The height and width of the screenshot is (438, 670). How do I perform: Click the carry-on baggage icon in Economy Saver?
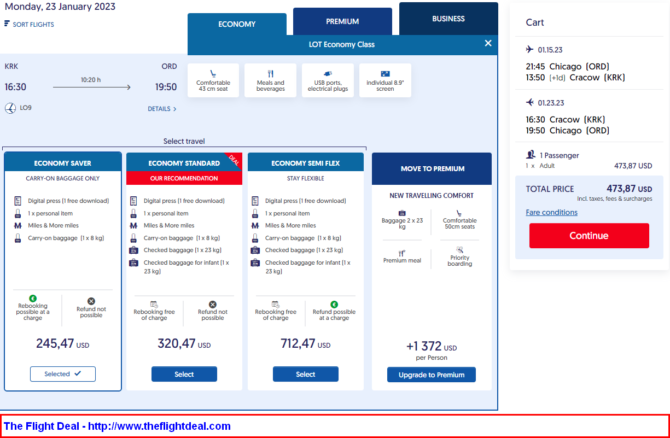tap(18, 238)
